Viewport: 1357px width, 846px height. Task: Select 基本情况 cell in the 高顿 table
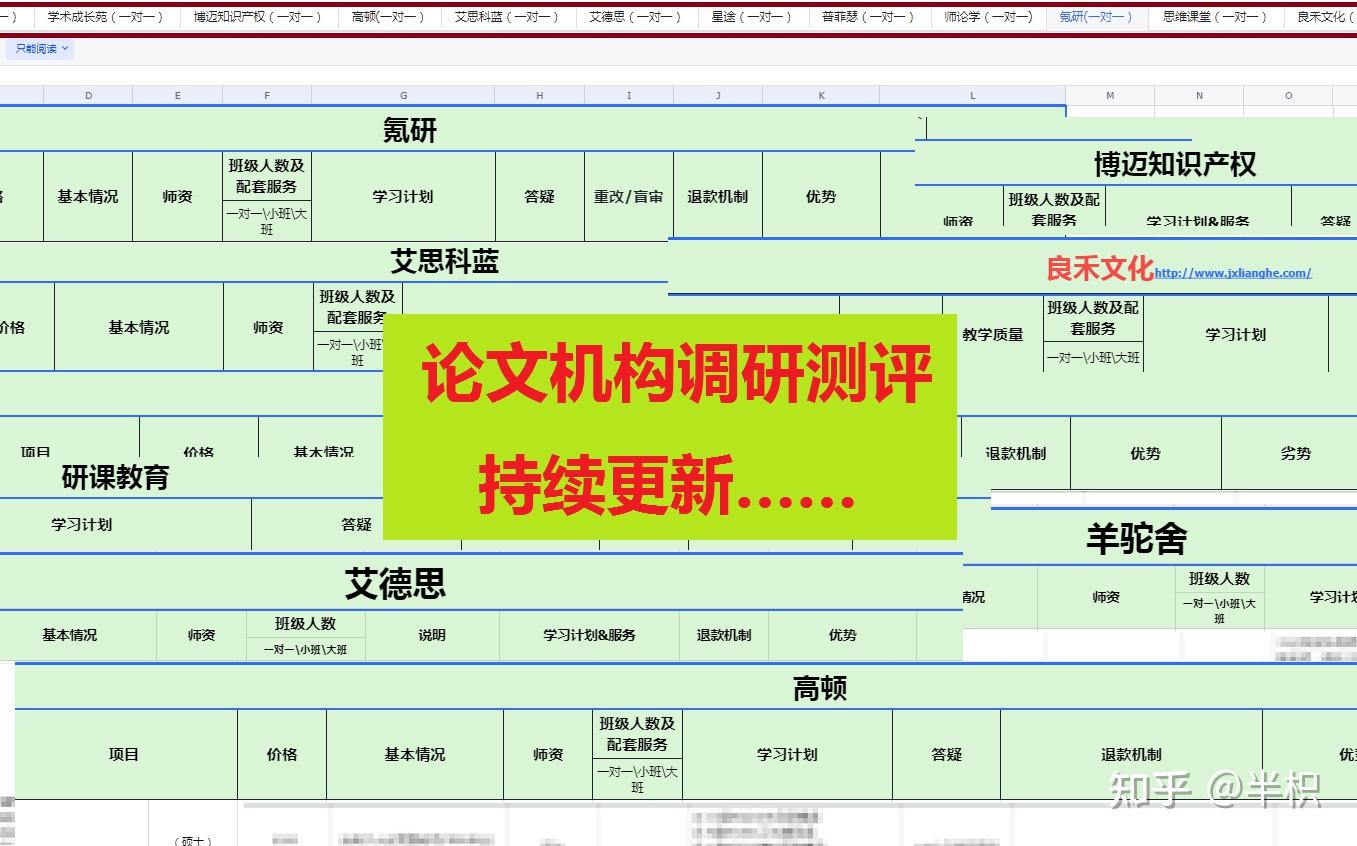[415, 754]
